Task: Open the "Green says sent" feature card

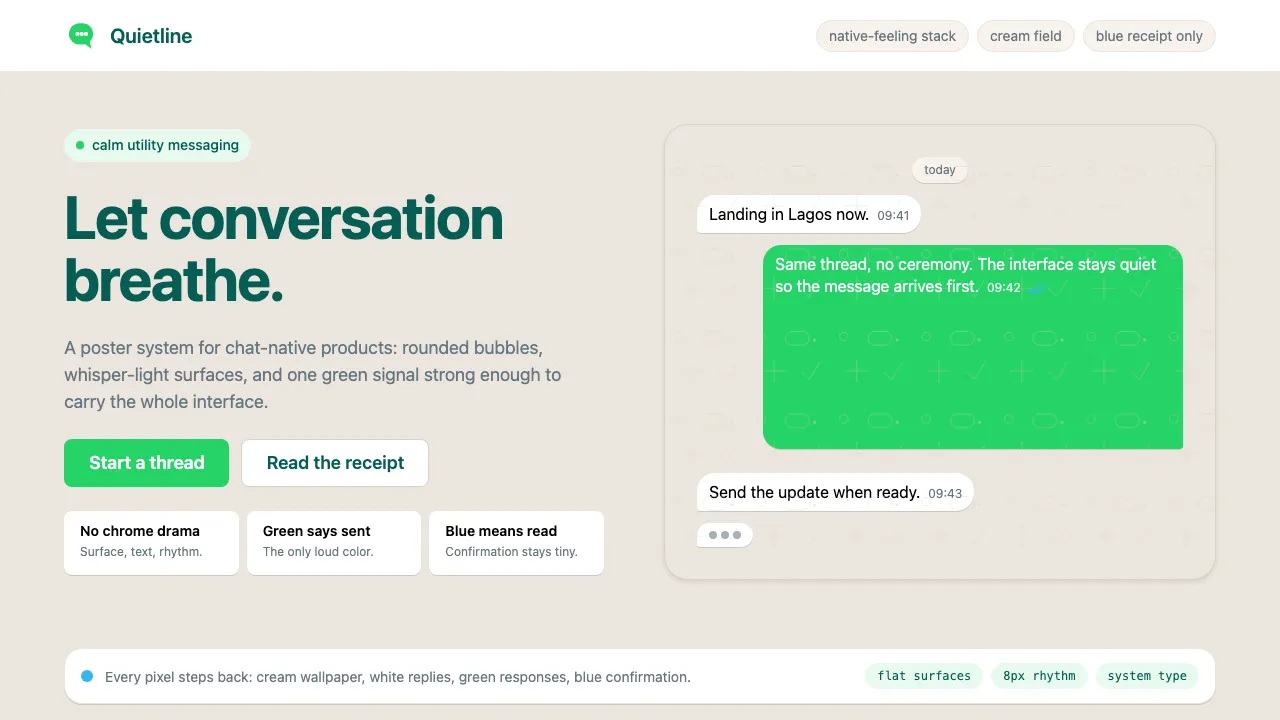Action: click(334, 543)
